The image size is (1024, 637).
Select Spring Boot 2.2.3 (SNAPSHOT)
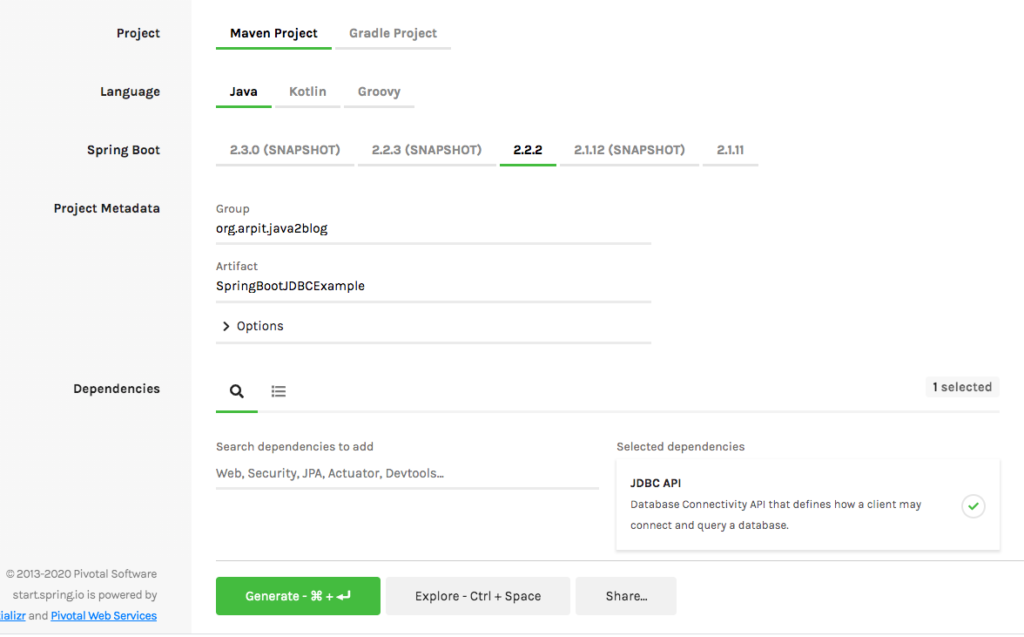coord(427,149)
